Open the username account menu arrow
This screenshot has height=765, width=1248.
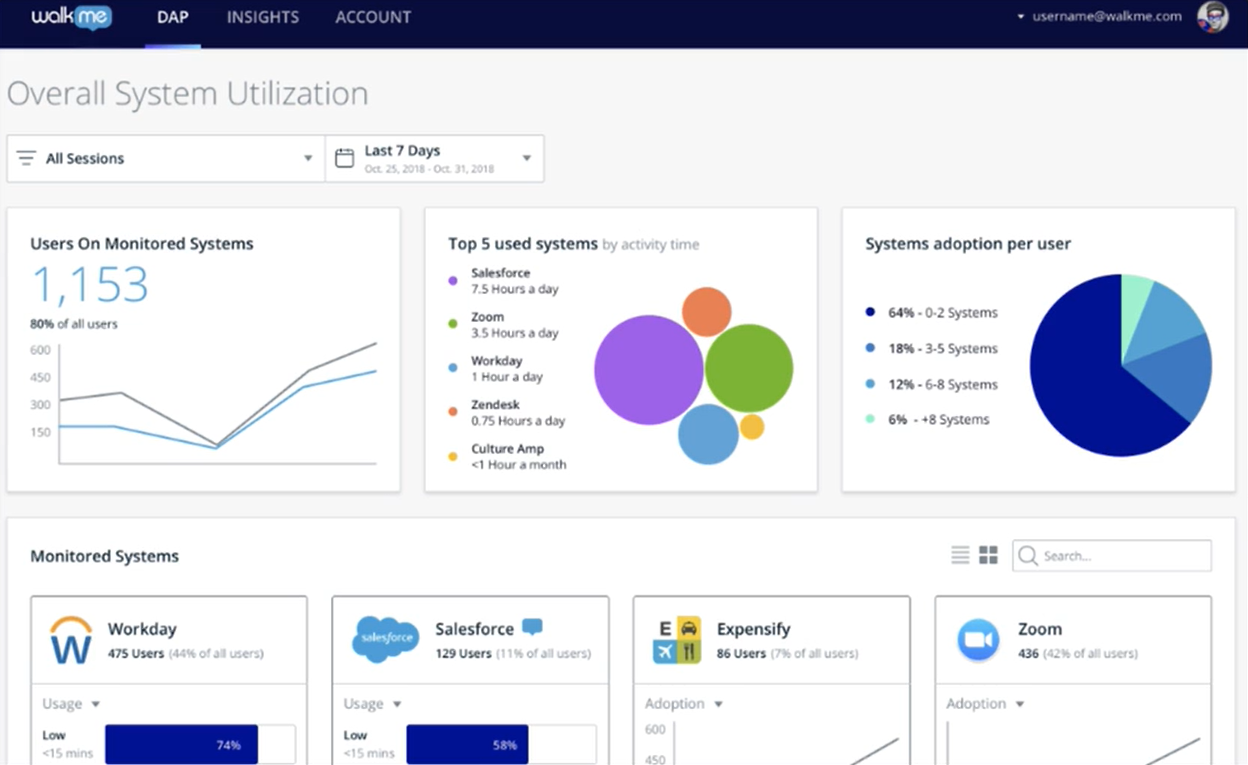click(1021, 17)
